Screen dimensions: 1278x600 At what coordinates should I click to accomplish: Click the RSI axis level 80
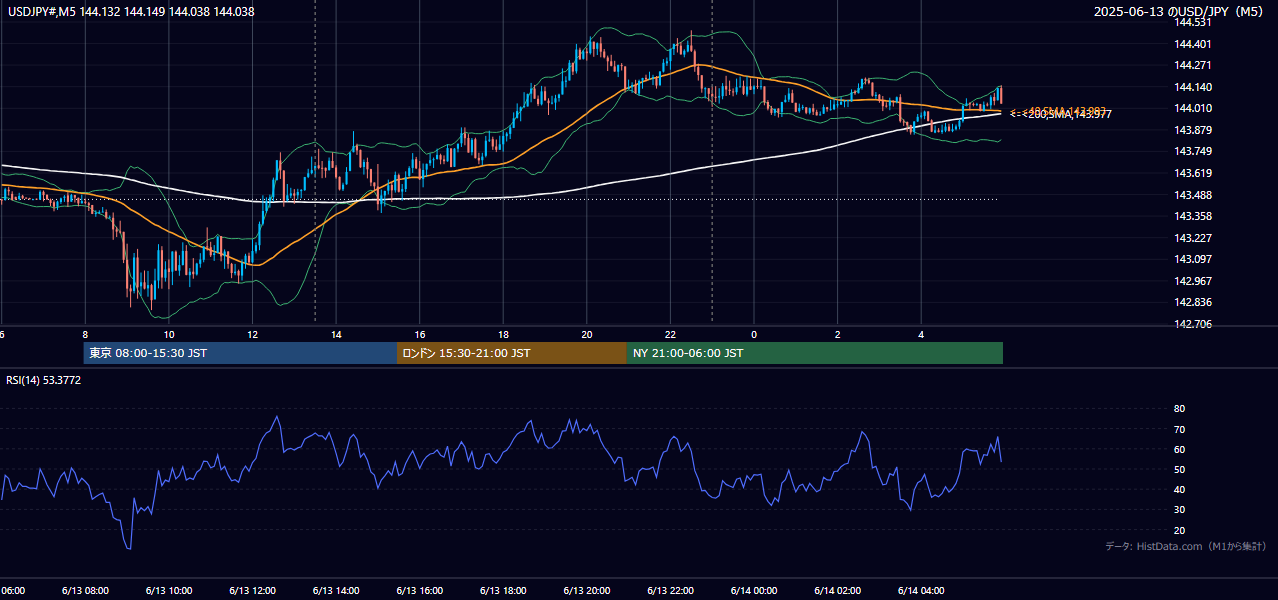(x=1179, y=409)
